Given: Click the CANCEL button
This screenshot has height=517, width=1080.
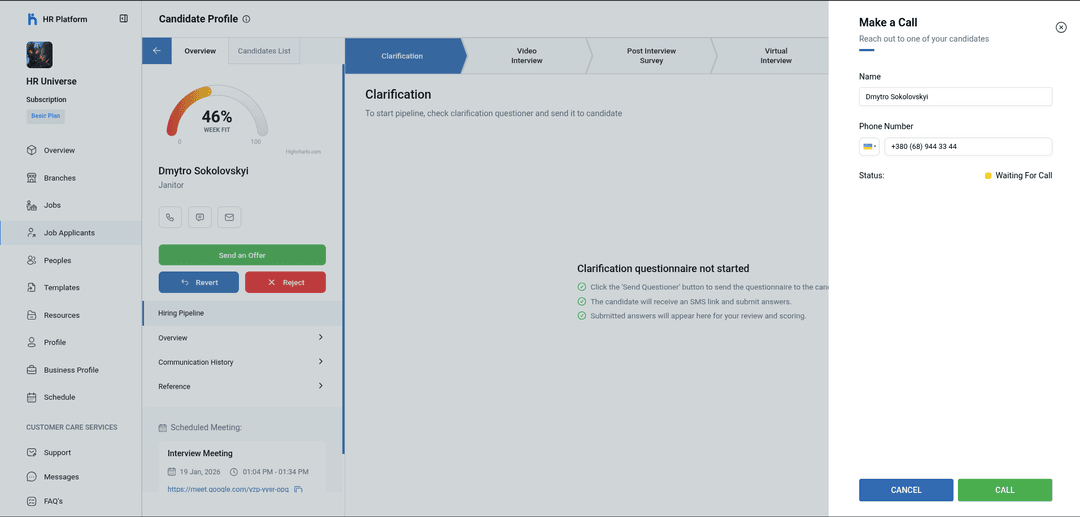Looking at the screenshot, I should tap(906, 490).
